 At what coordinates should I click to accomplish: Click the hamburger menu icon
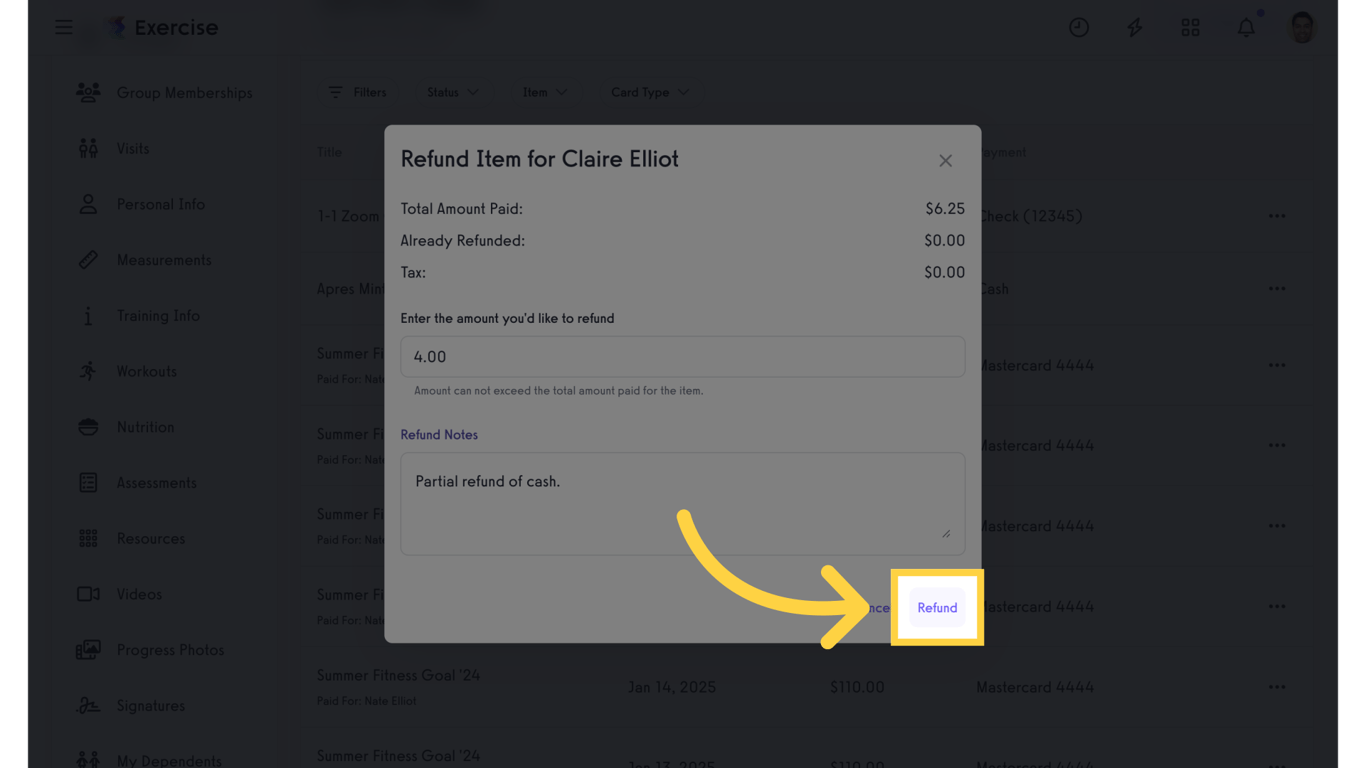click(63, 27)
